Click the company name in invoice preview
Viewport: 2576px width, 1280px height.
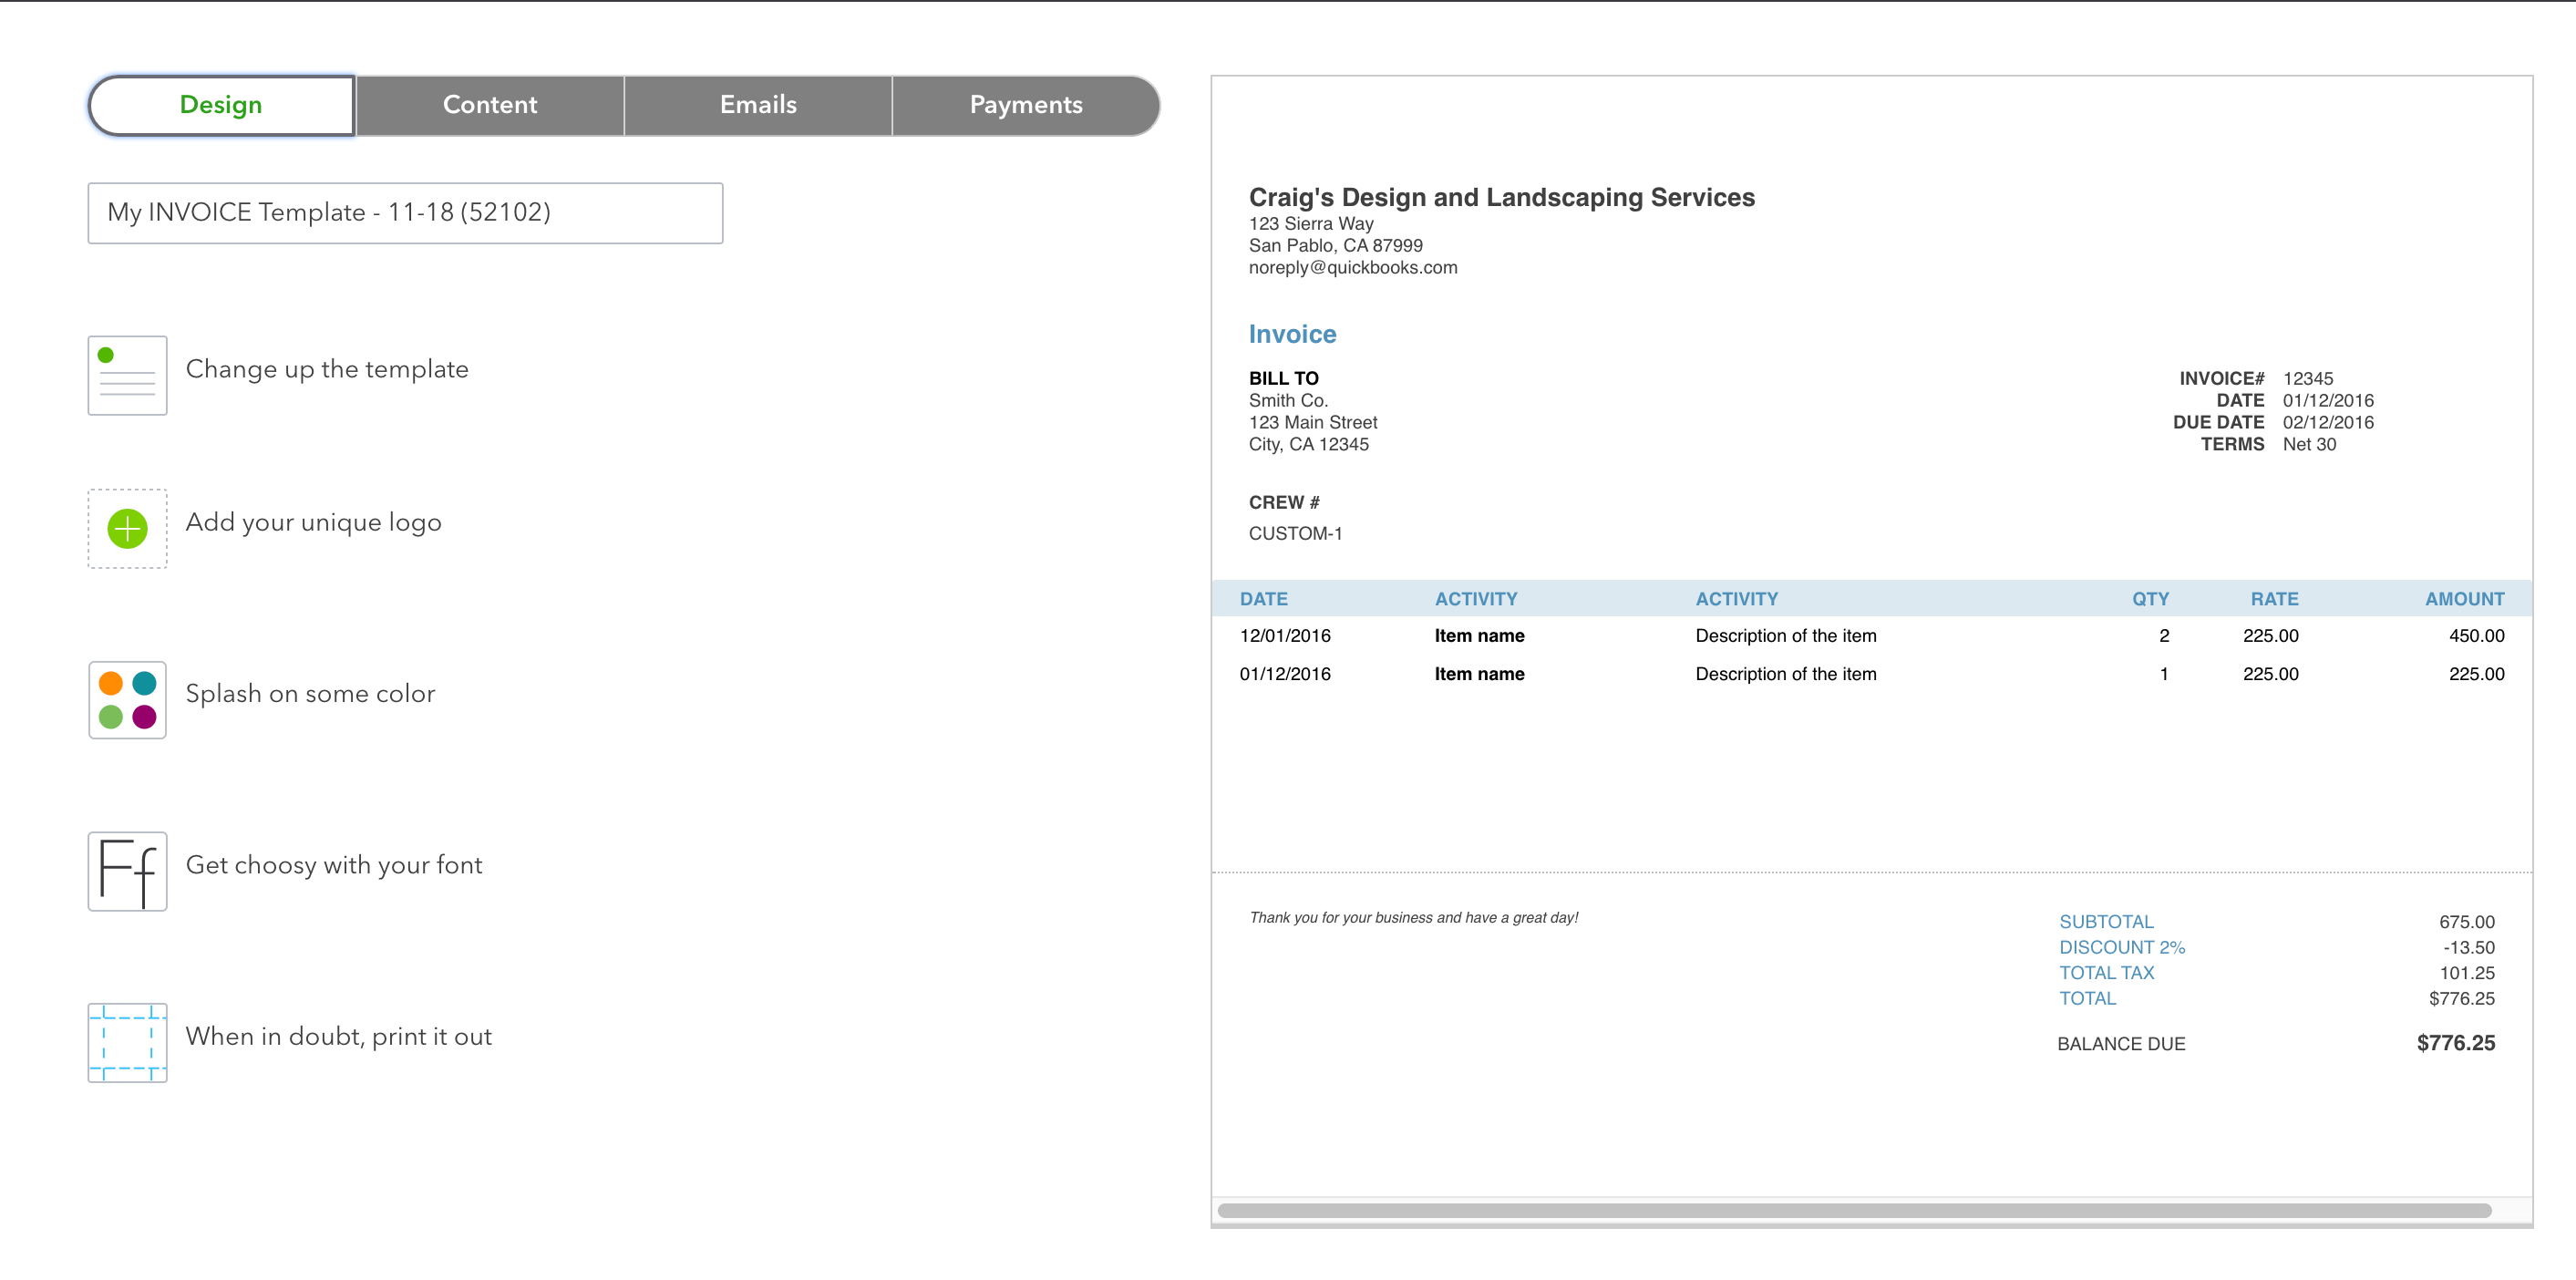1501,197
